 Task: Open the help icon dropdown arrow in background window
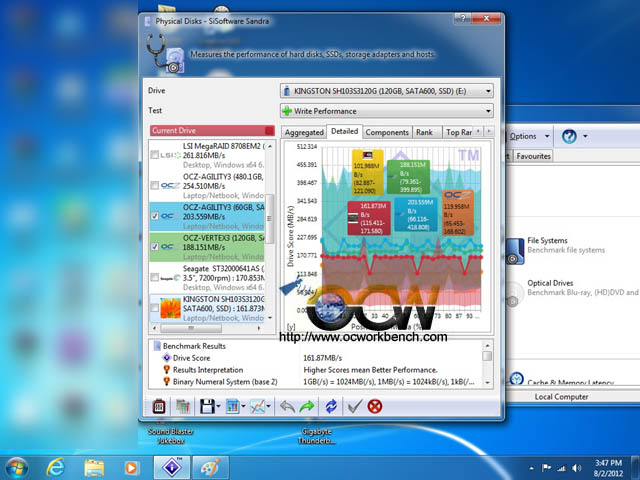[x=585, y=136]
